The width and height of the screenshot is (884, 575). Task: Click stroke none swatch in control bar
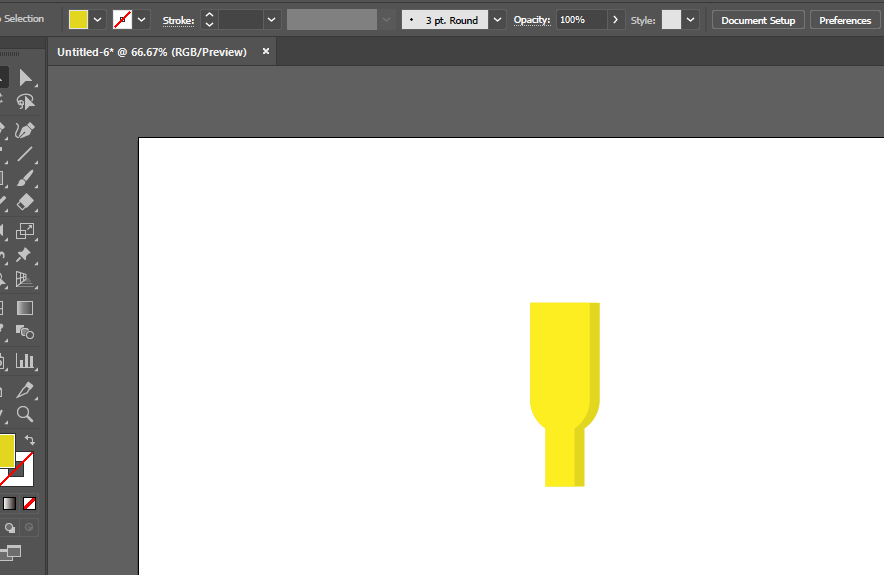pyautogui.click(x=122, y=20)
